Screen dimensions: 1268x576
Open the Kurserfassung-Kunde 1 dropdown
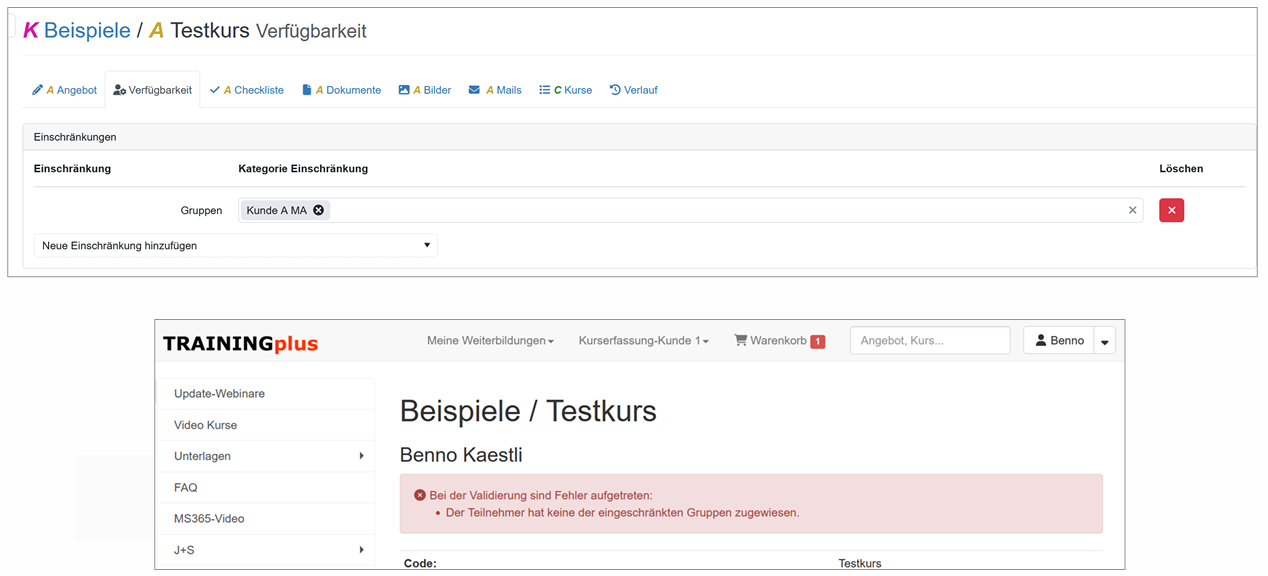[x=644, y=341]
